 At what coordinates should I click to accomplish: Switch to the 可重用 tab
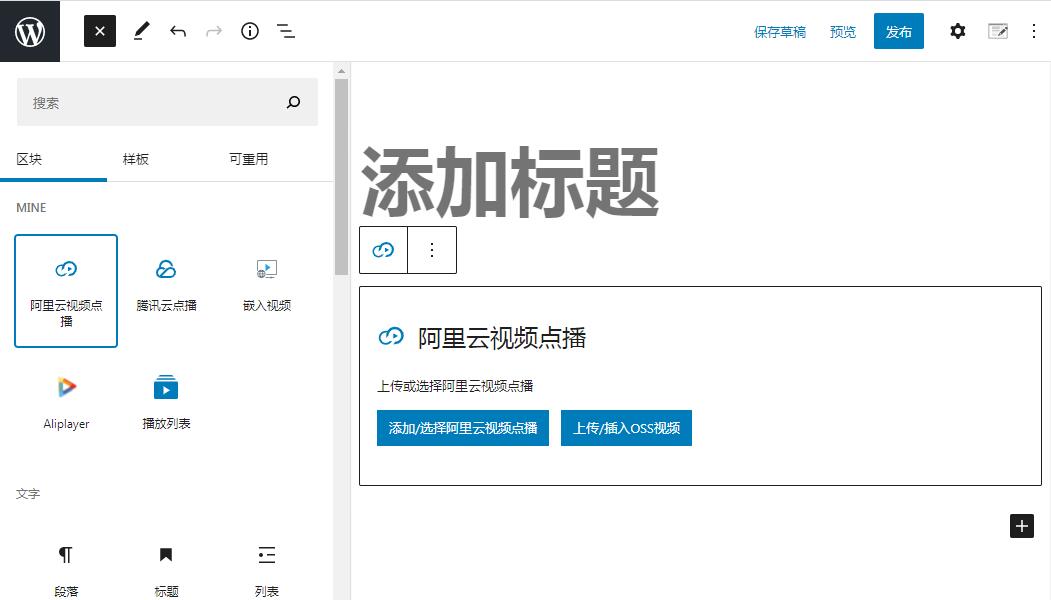click(x=248, y=160)
